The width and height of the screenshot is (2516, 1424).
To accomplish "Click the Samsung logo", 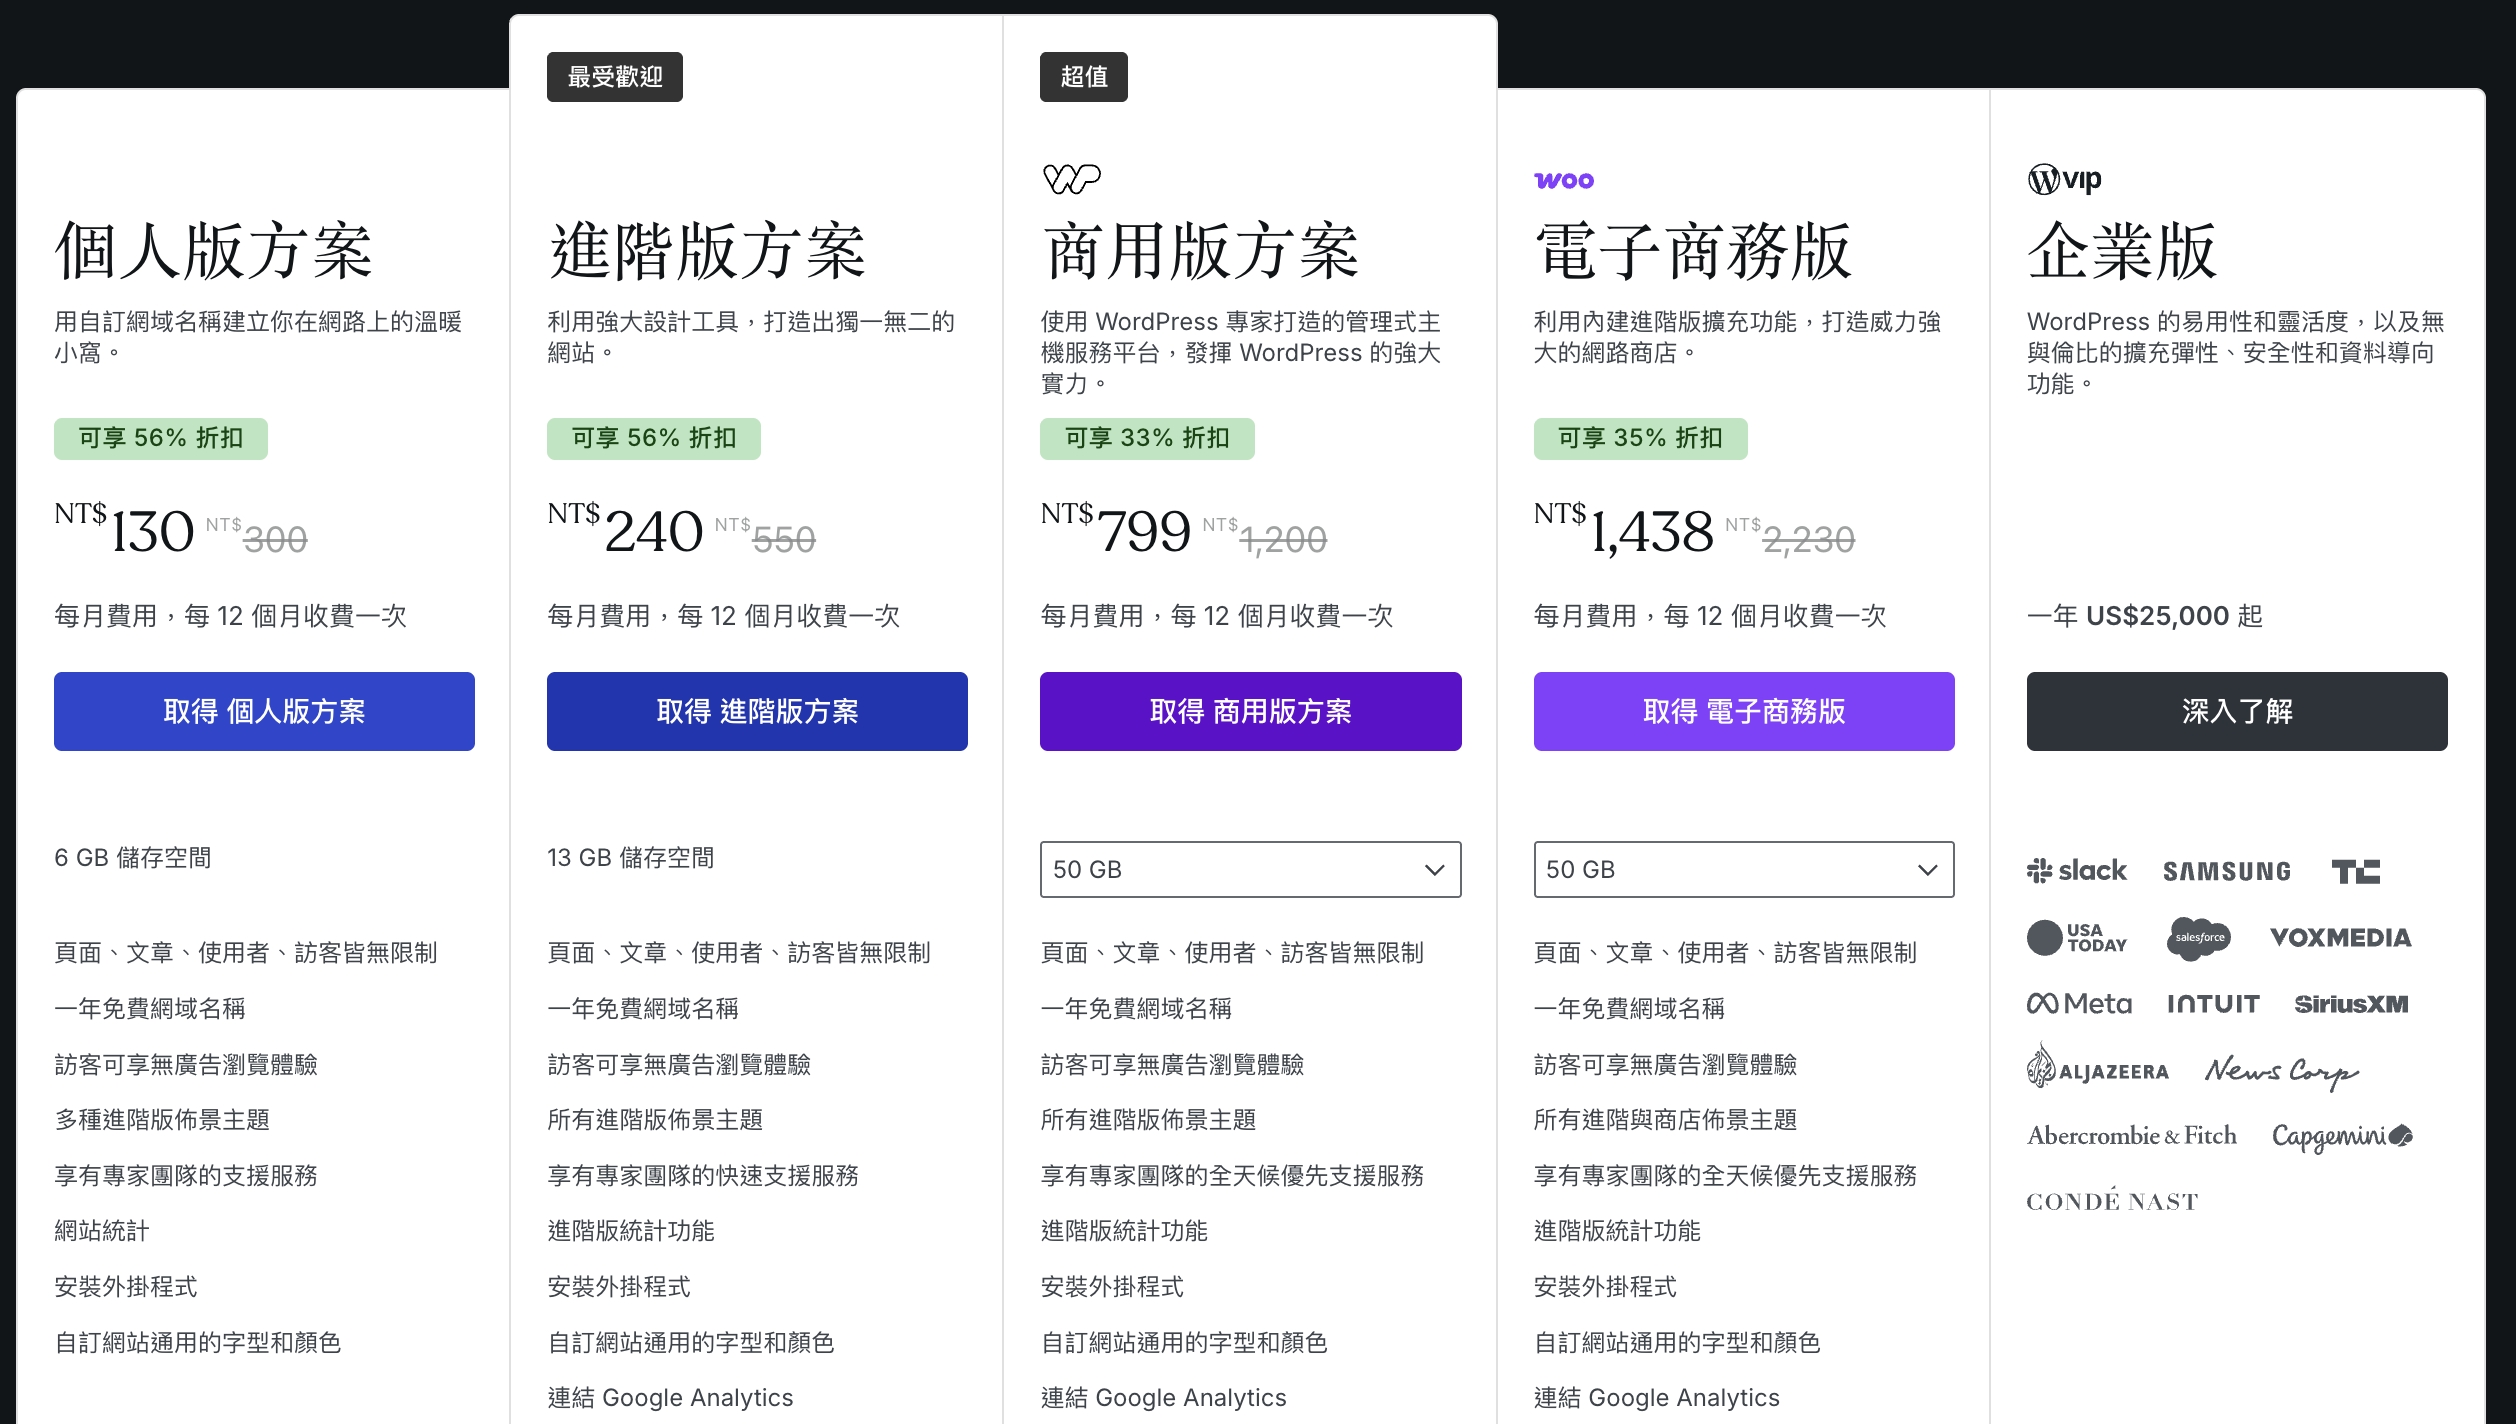I will [2226, 872].
